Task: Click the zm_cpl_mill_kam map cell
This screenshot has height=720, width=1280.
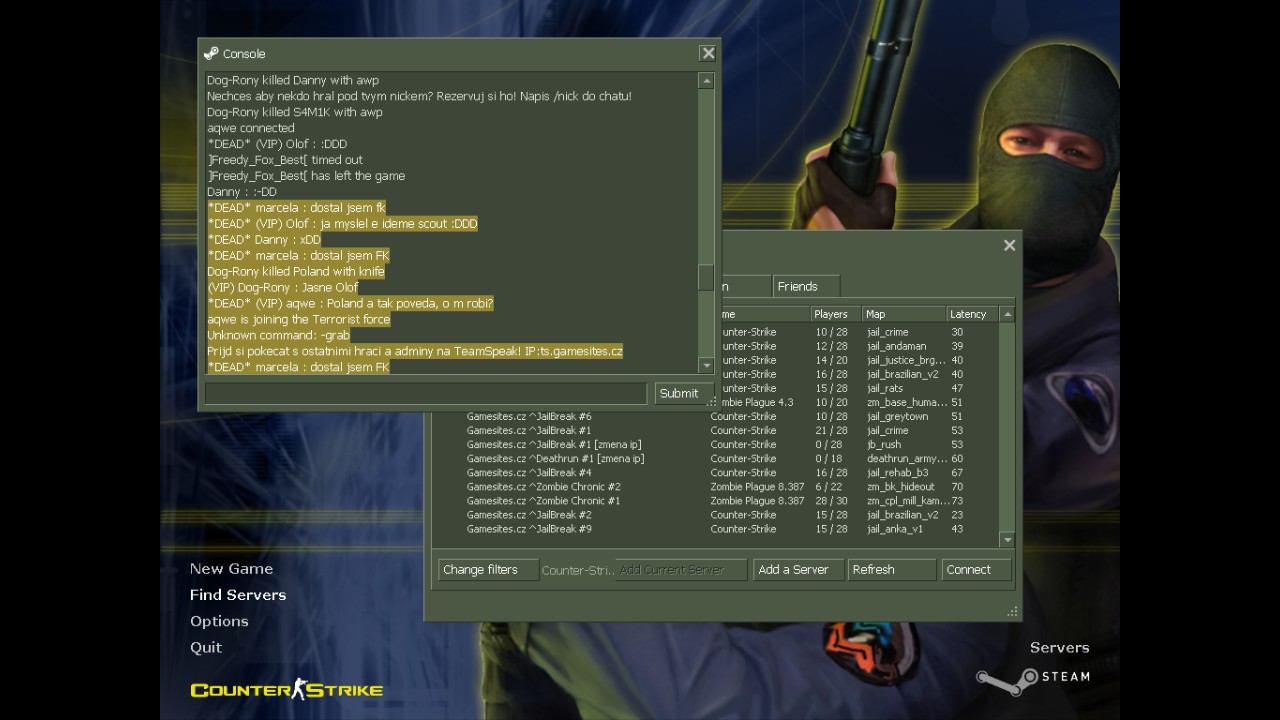Action: [x=907, y=500]
